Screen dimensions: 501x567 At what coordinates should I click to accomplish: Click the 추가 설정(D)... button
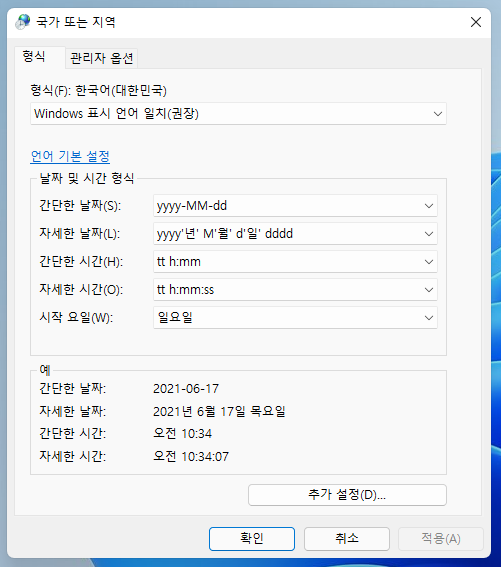tap(347, 495)
